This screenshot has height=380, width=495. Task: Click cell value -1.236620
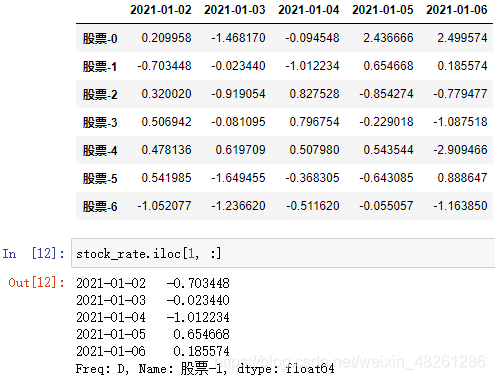click(x=238, y=206)
